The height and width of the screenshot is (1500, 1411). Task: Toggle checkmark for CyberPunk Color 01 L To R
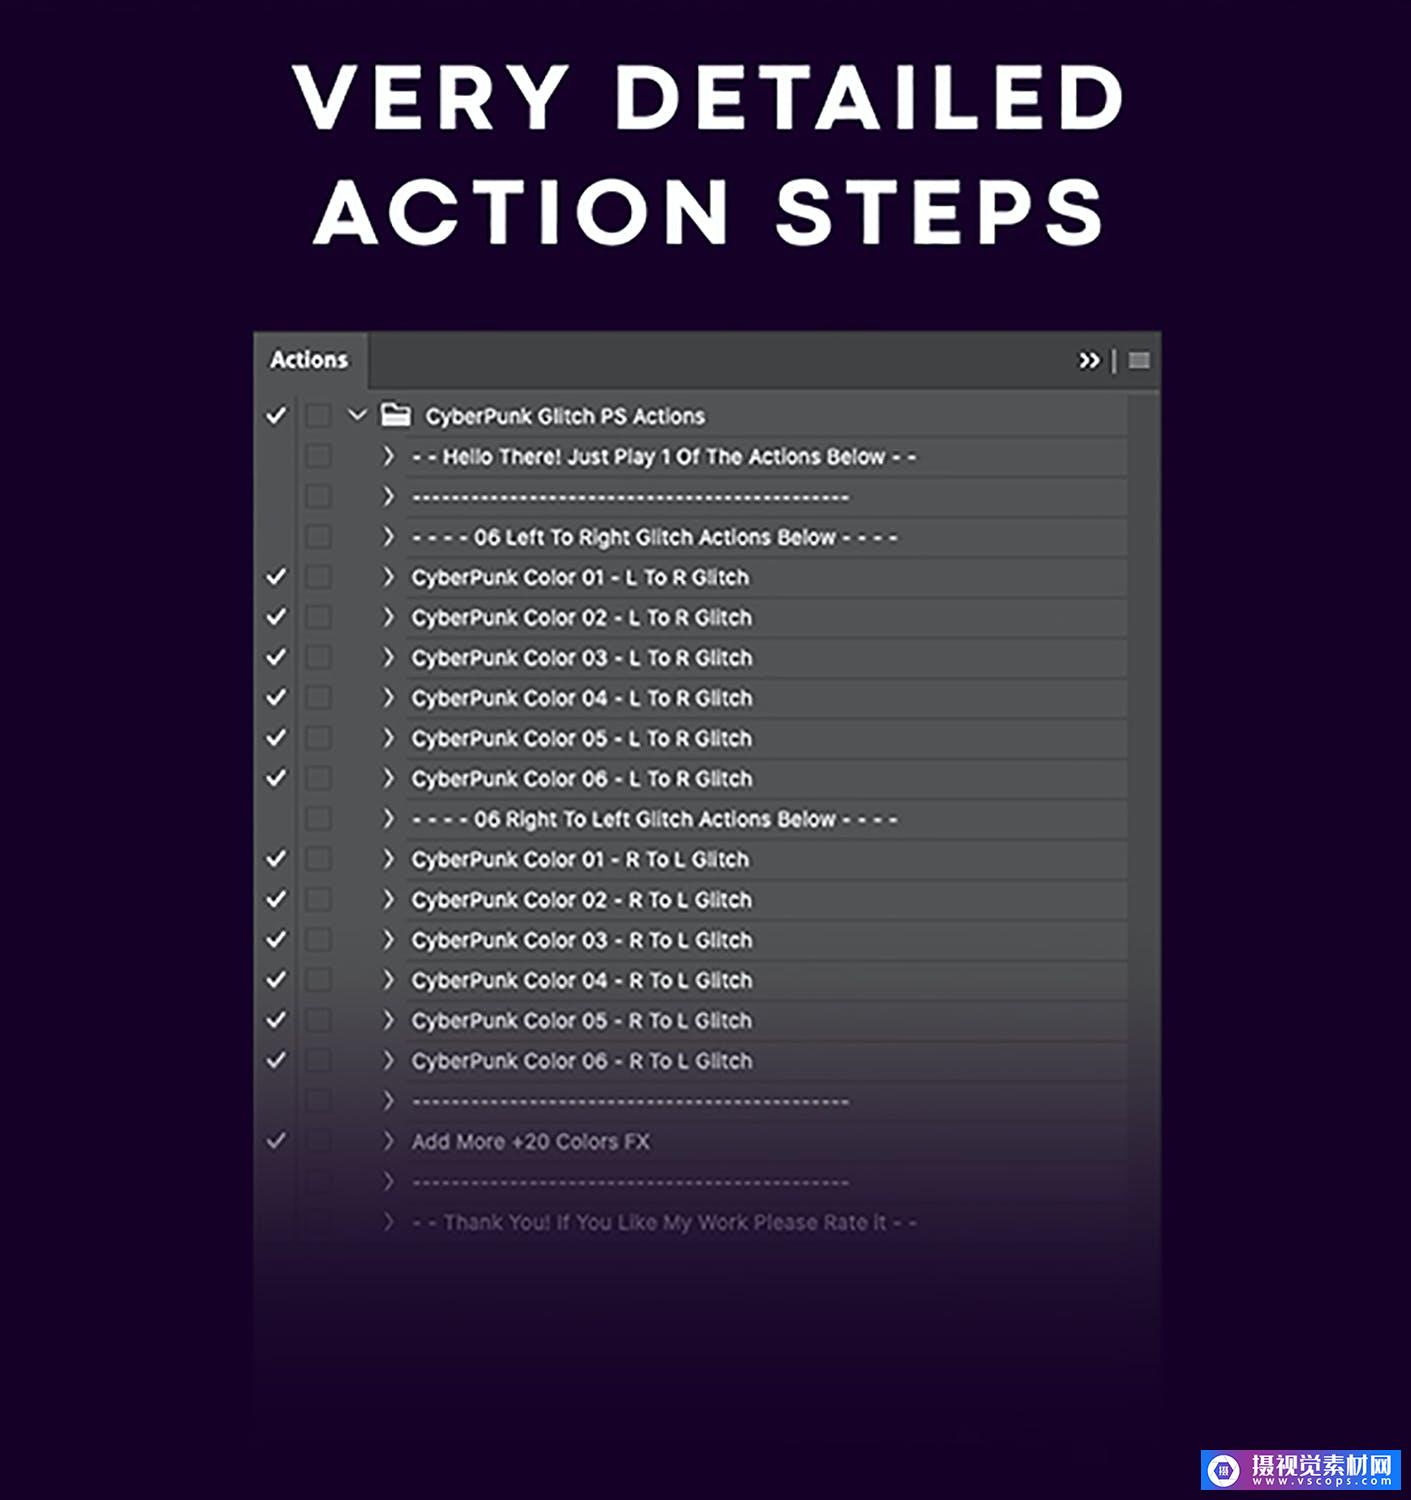point(276,577)
